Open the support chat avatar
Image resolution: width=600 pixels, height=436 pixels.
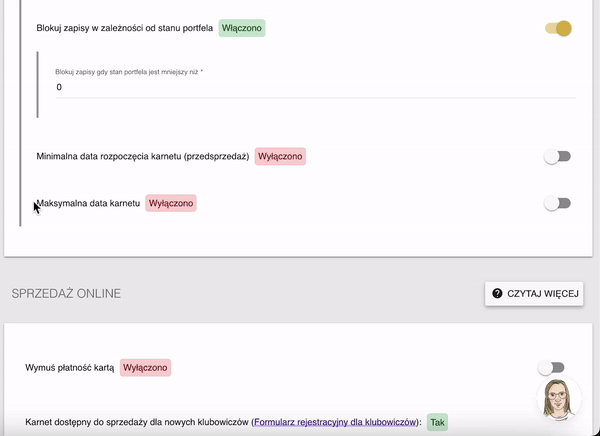point(559,398)
